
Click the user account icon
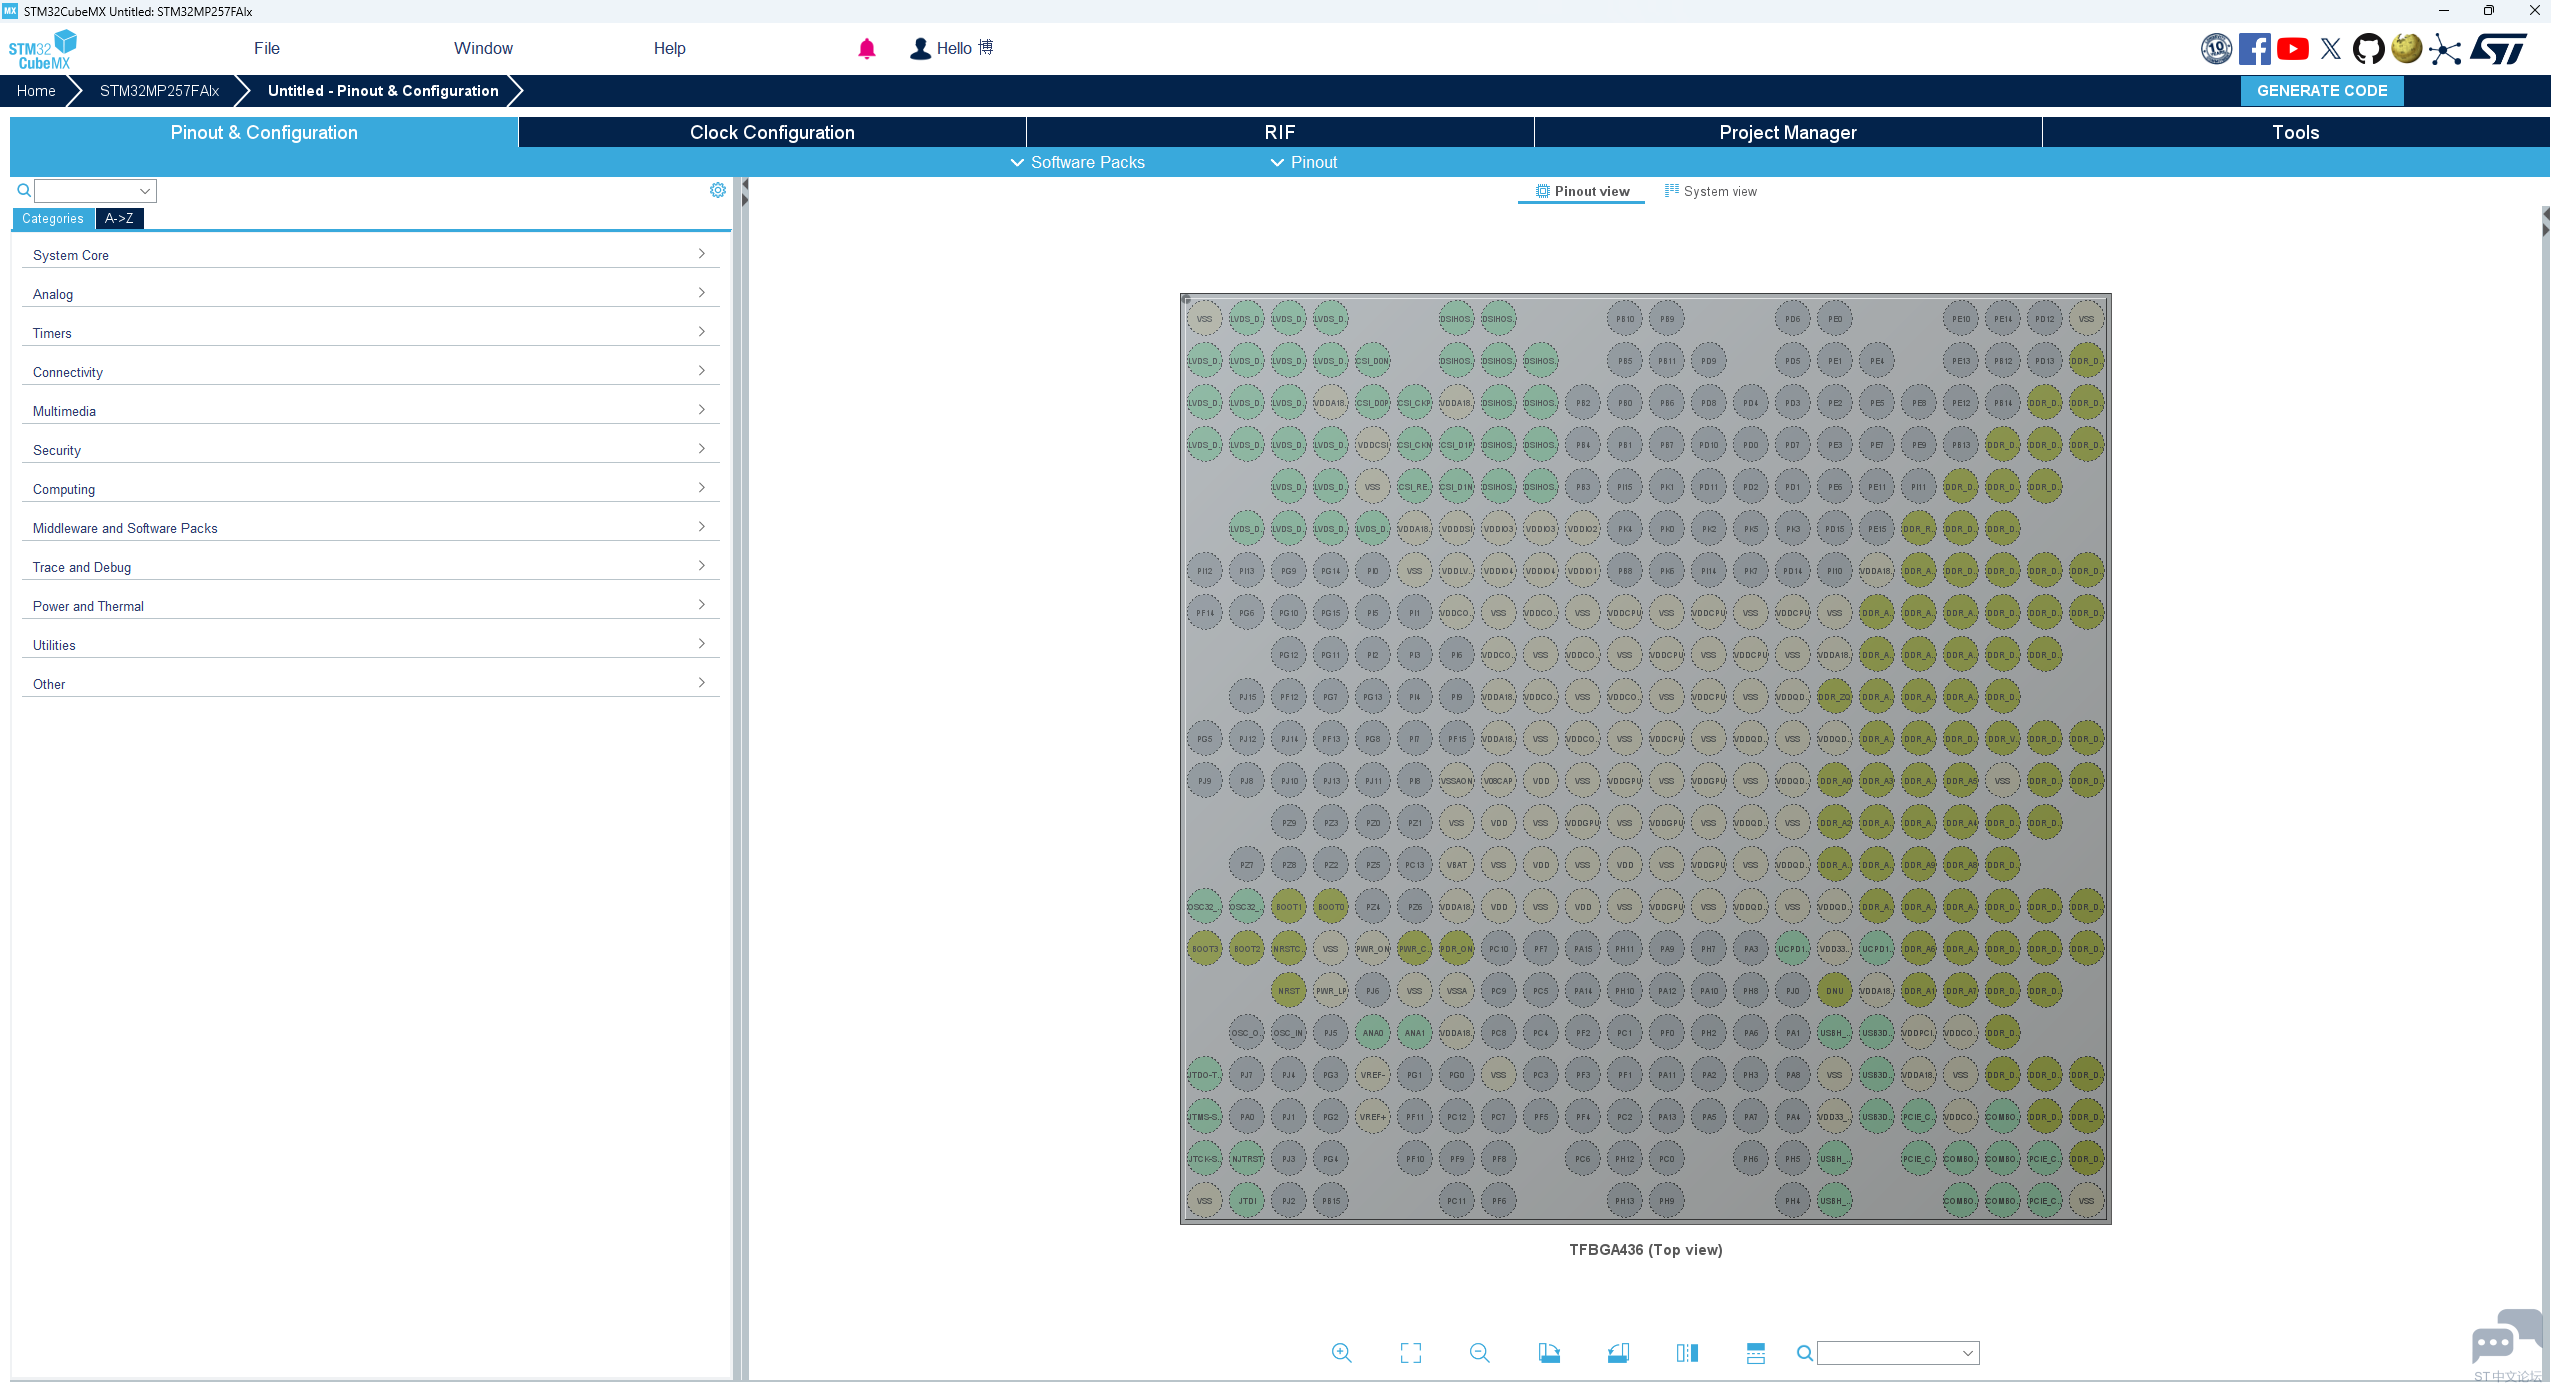pos(920,48)
